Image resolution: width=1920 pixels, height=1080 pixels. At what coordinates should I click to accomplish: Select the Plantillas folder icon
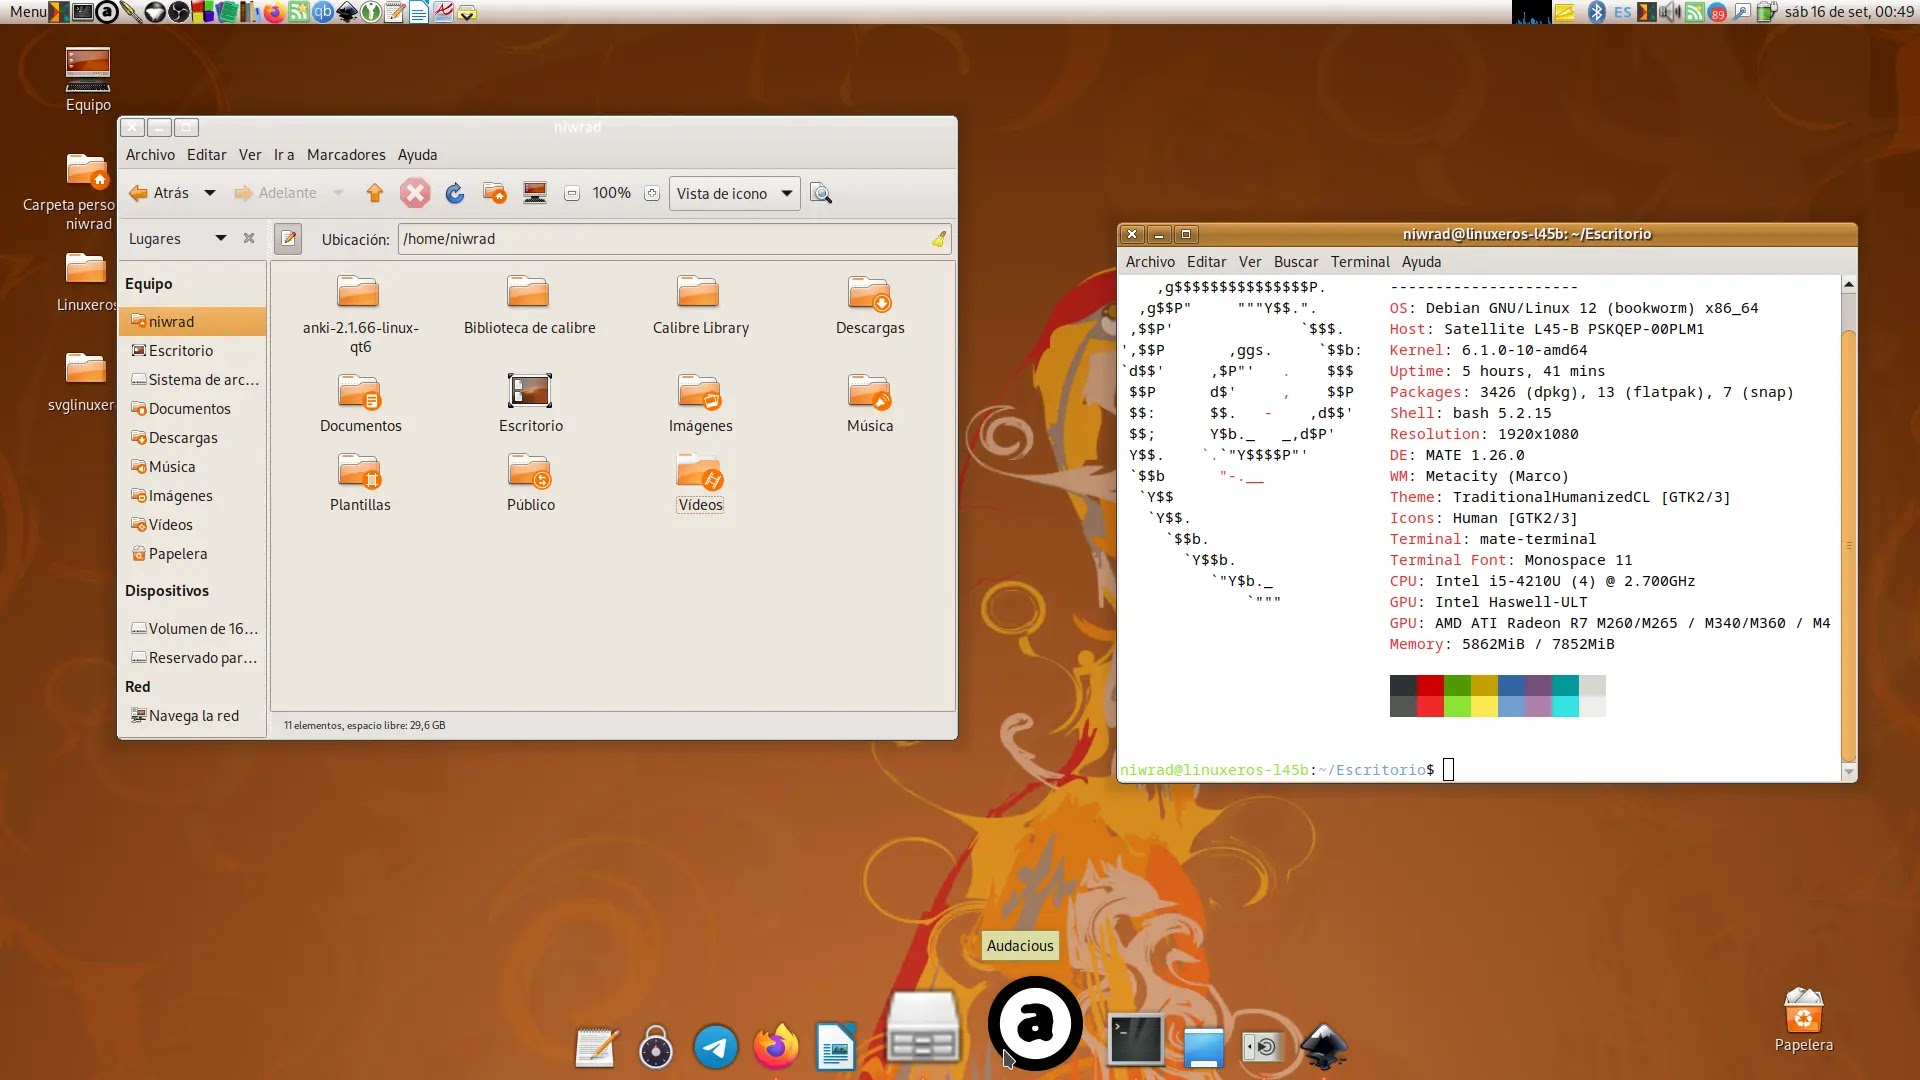[x=359, y=470]
